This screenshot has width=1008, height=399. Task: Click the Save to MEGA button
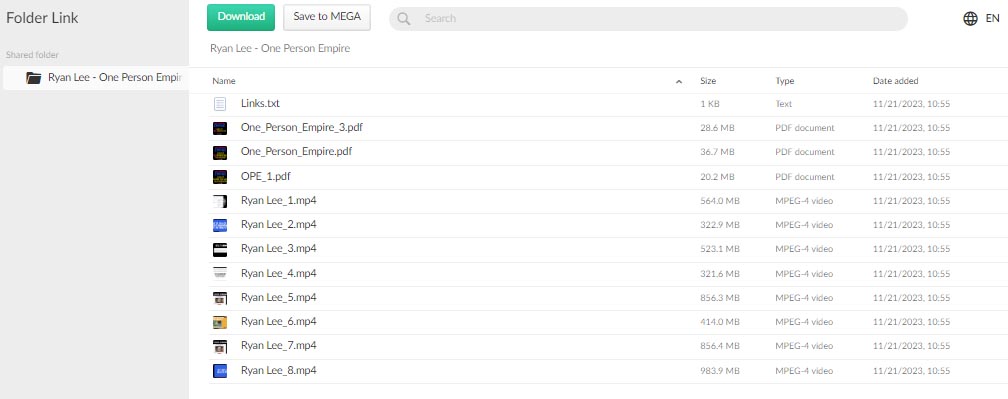point(327,17)
